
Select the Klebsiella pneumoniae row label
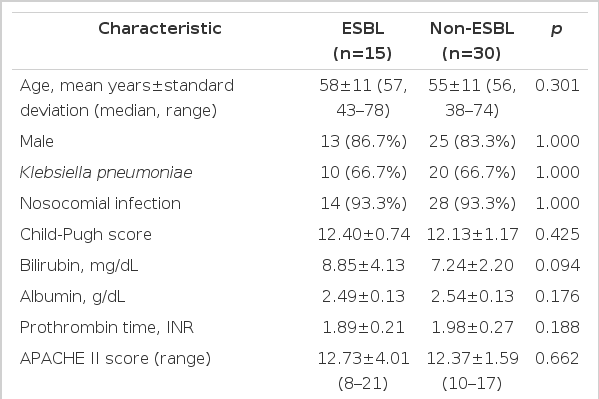pyautogui.click(x=106, y=173)
